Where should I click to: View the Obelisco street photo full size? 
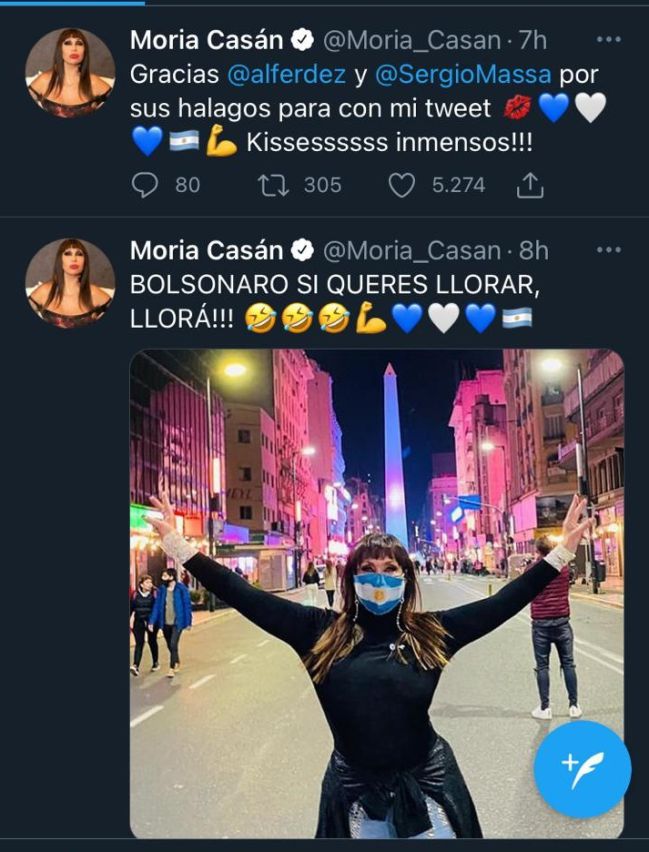(377, 594)
